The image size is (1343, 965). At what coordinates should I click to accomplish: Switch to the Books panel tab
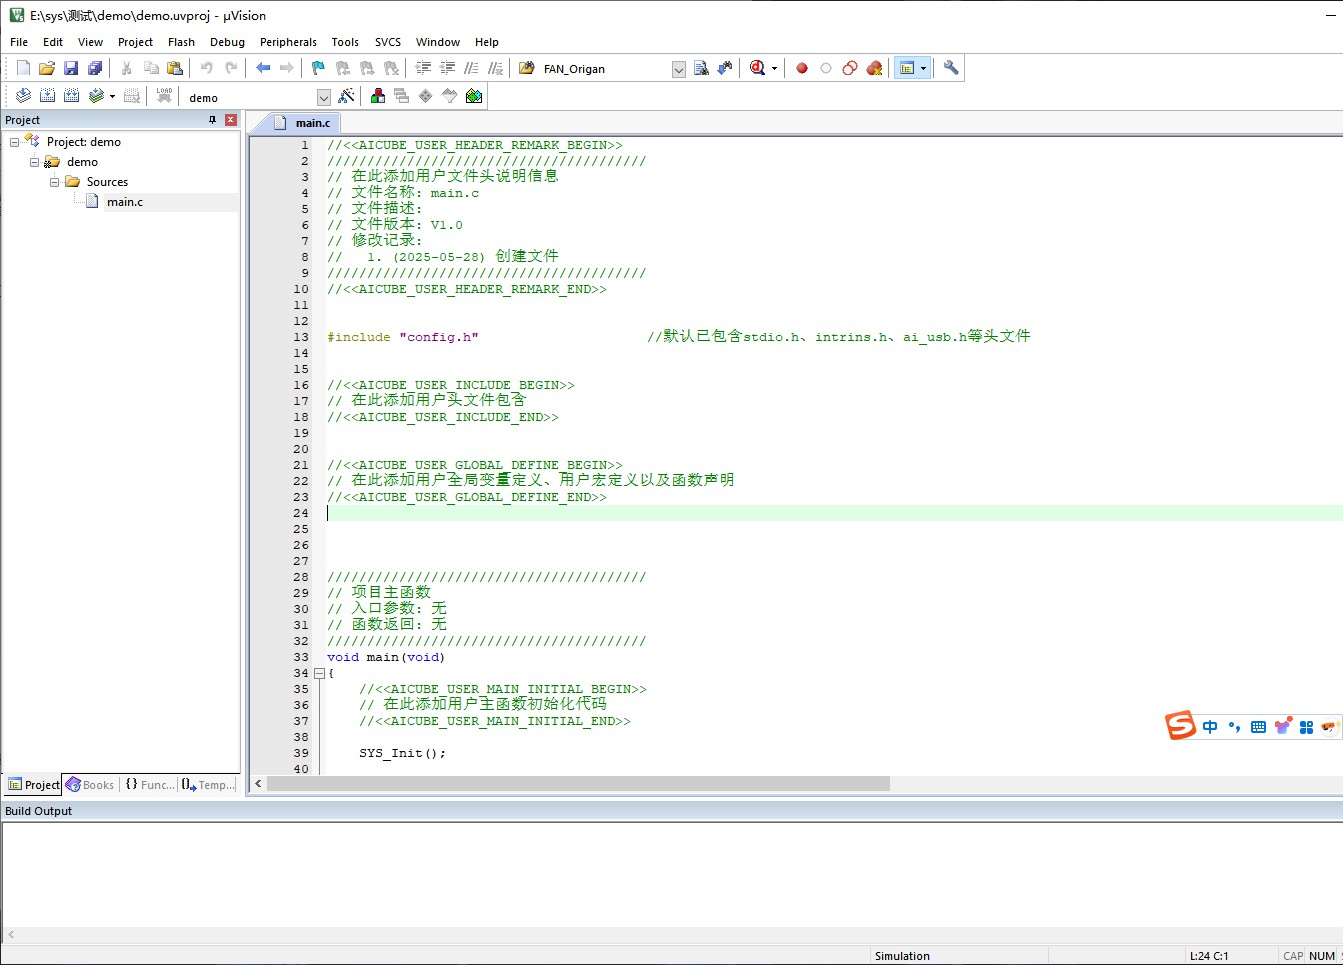[x=90, y=785]
